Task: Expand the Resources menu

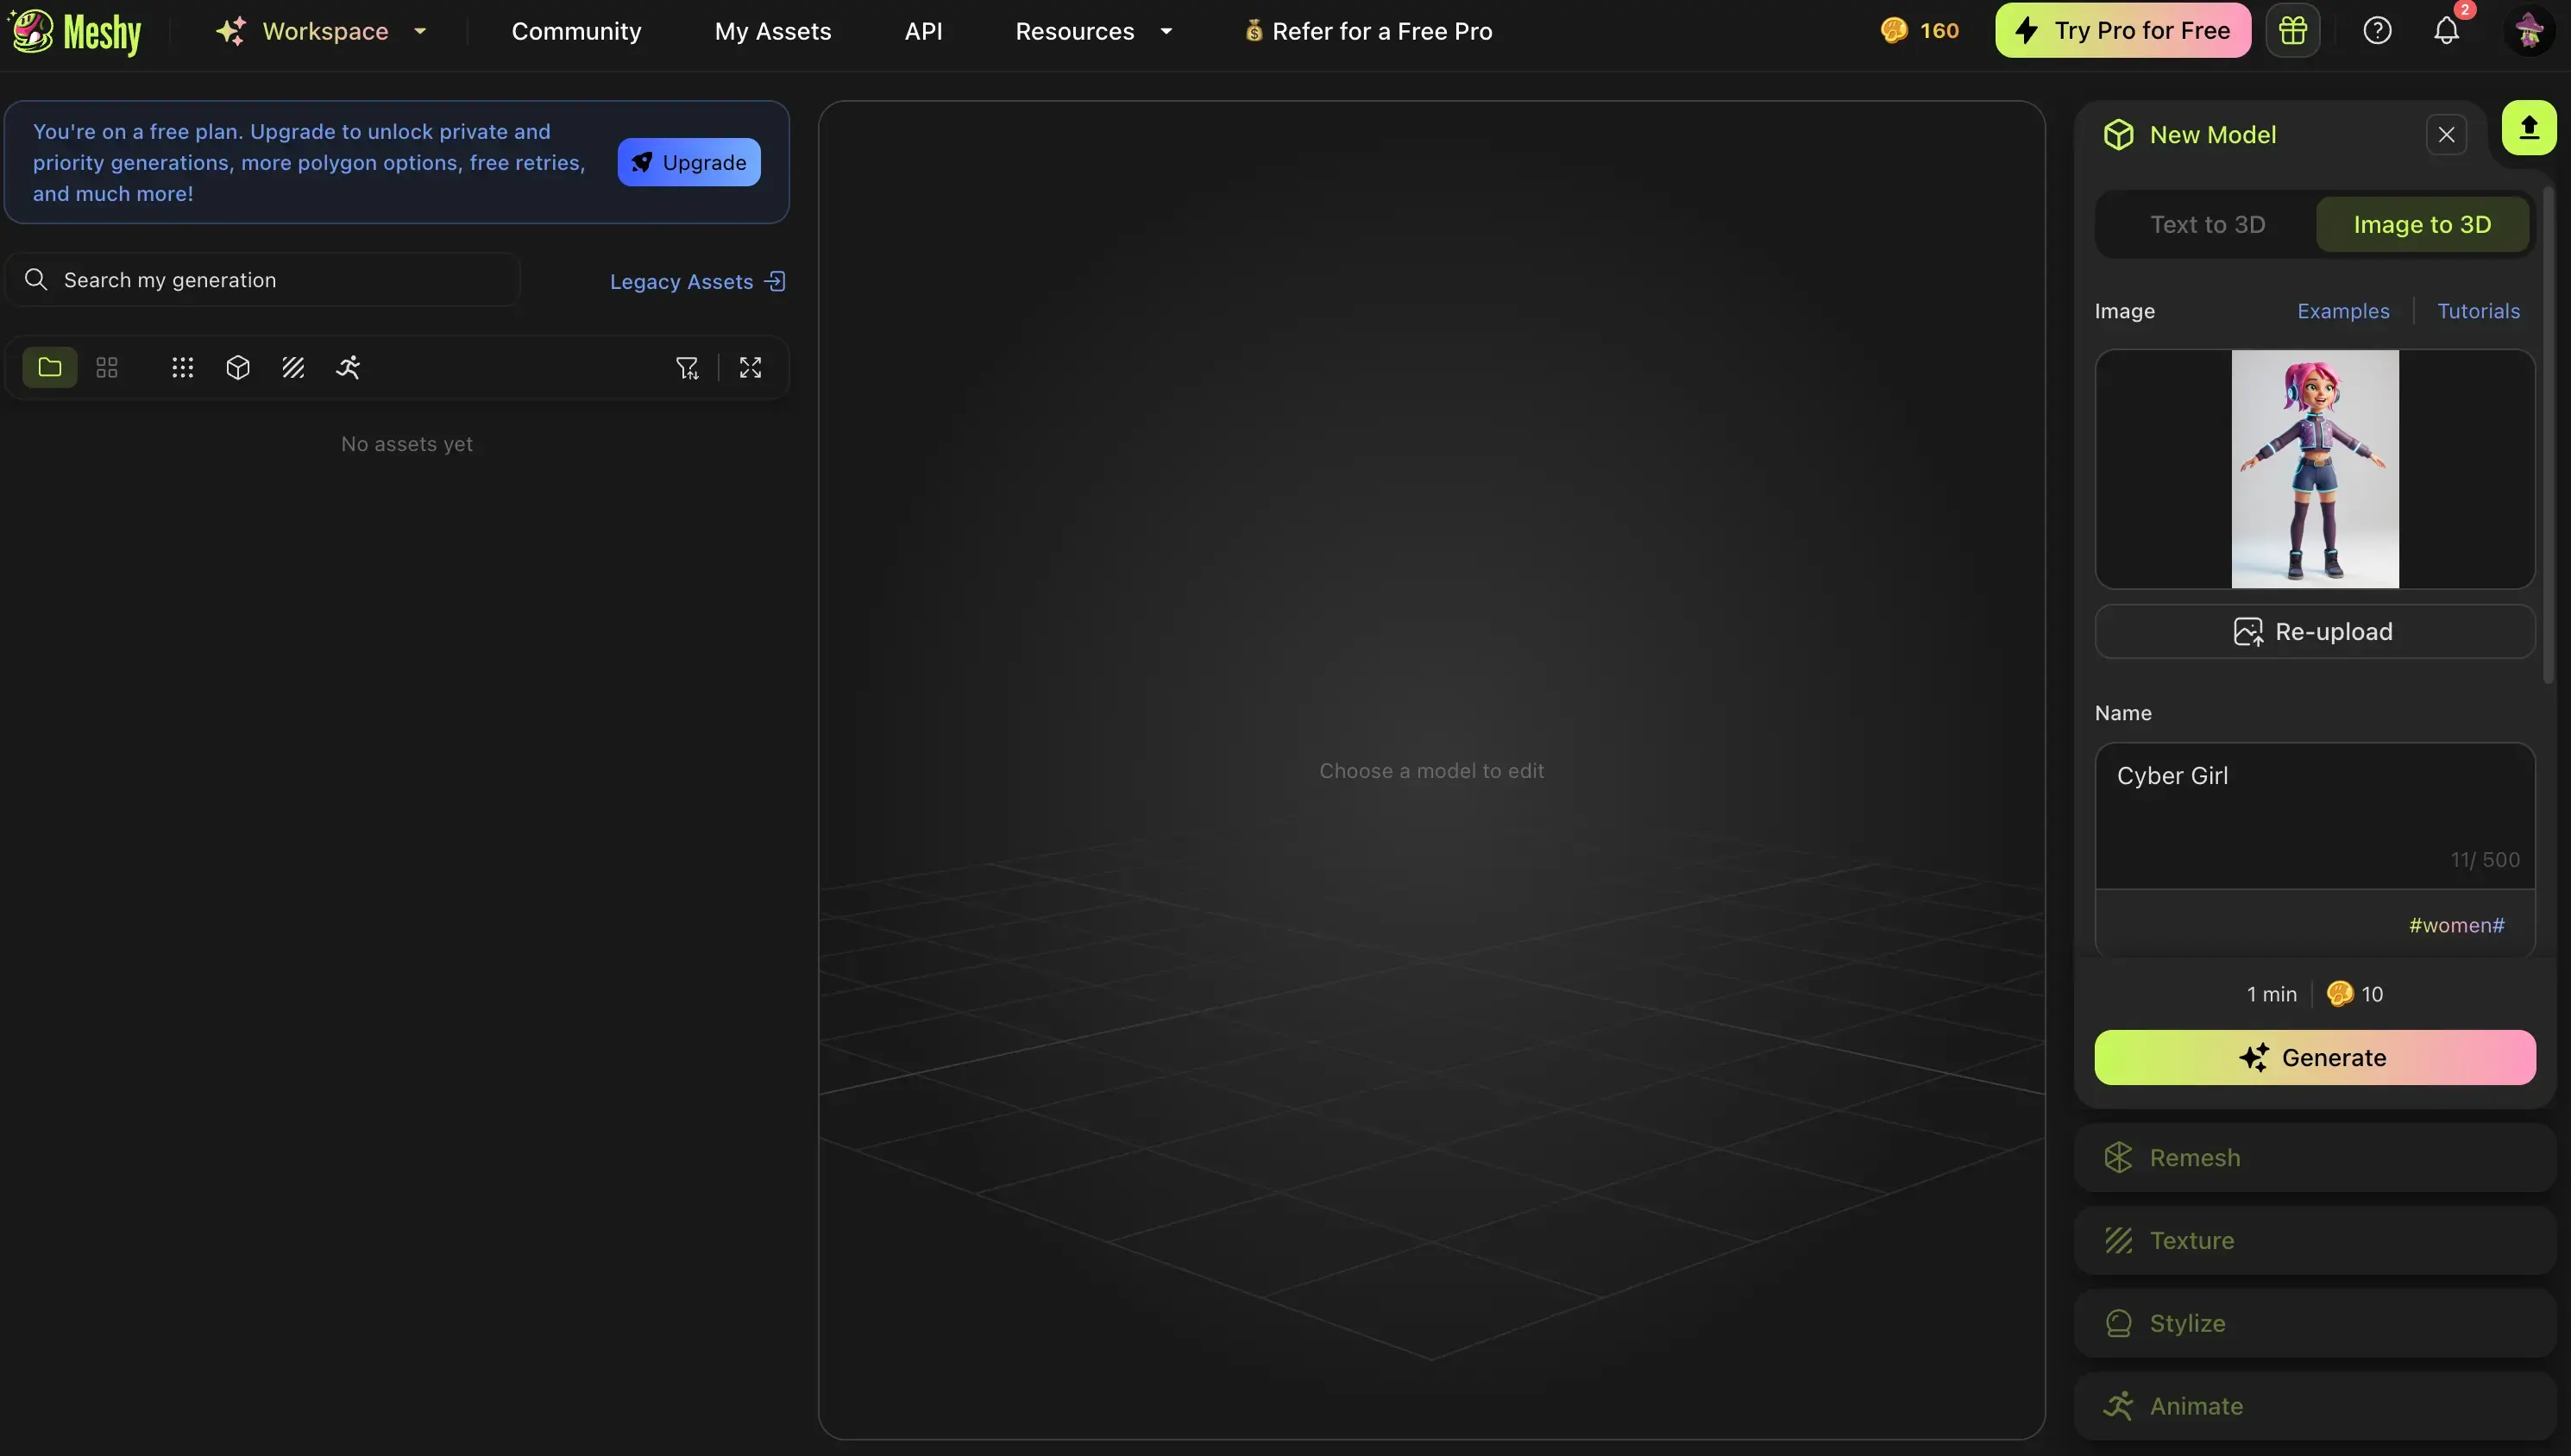Action: (1092, 30)
